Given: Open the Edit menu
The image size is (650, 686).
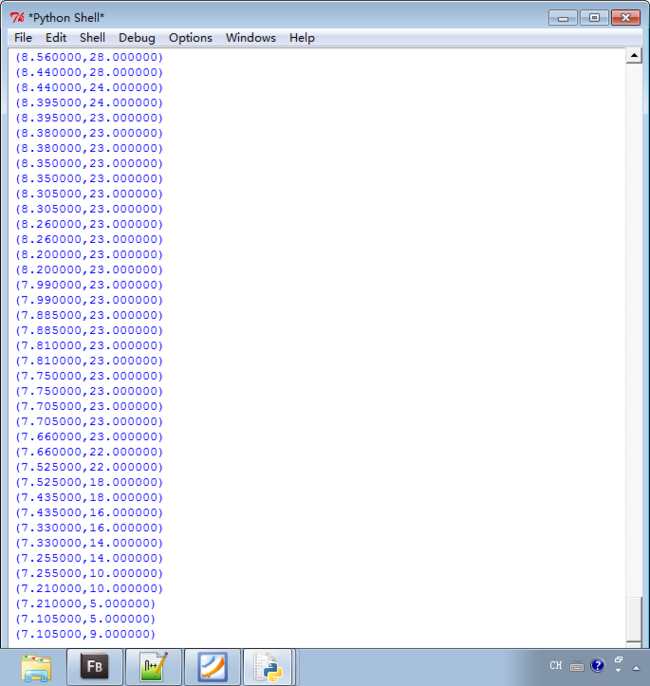Looking at the screenshot, I should point(56,38).
